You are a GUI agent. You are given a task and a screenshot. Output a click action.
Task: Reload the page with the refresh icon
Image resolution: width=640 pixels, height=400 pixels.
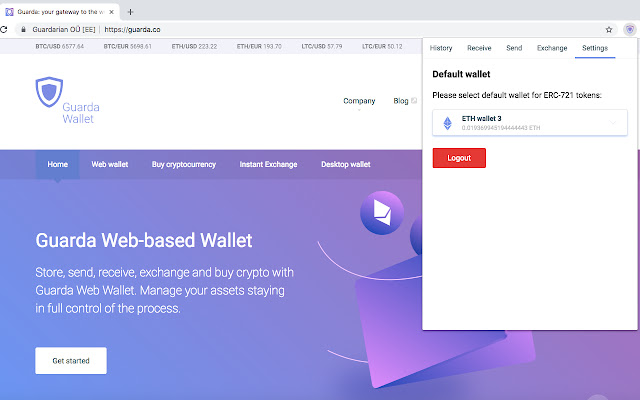(x=4, y=29)
